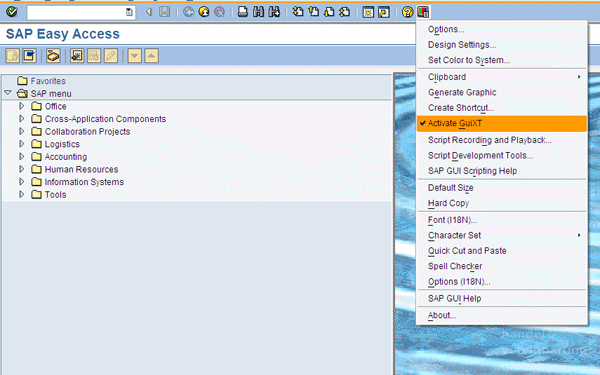Click the Create new session icon
This screenshot has height=375, width=600.
tap(368, 12)
